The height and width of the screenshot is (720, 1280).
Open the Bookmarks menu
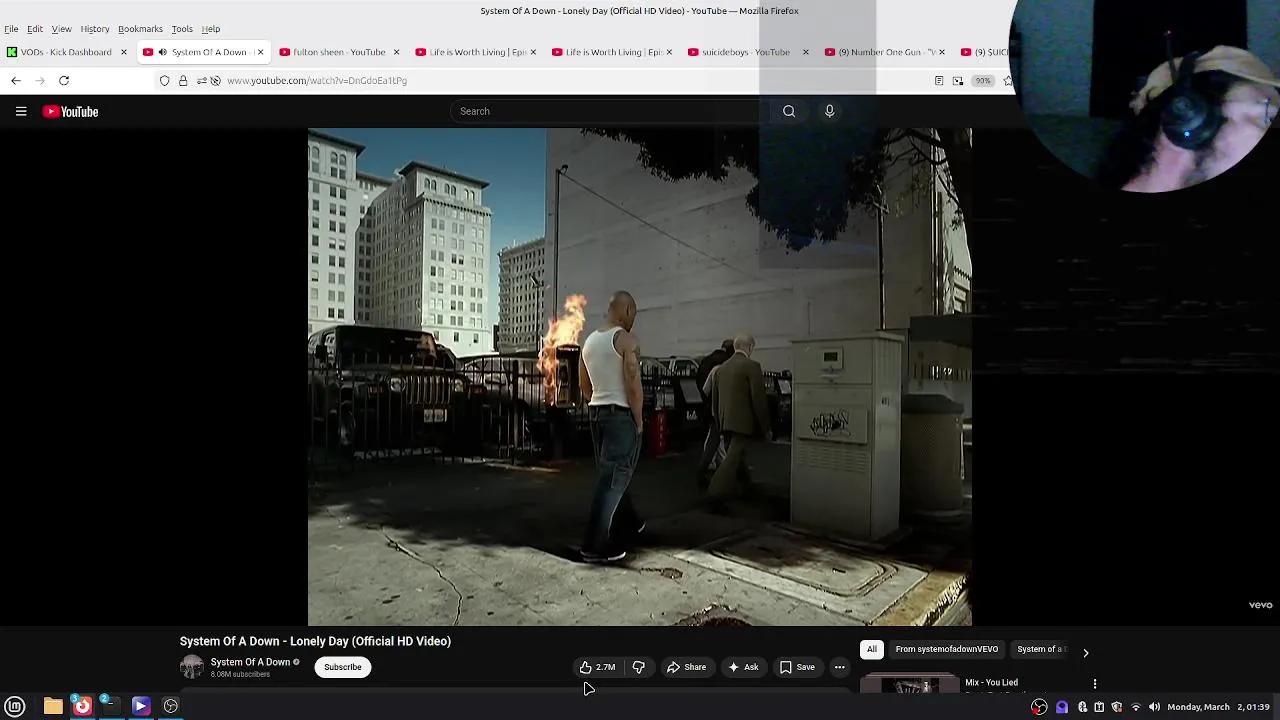(140, 29)
